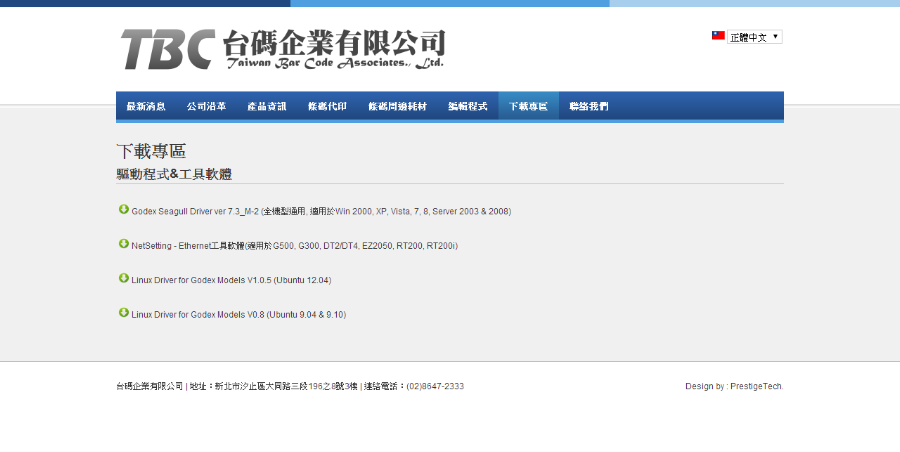Click the TBC company logo
The height and width of the screenshot is (452, 900).
(281, 48)
